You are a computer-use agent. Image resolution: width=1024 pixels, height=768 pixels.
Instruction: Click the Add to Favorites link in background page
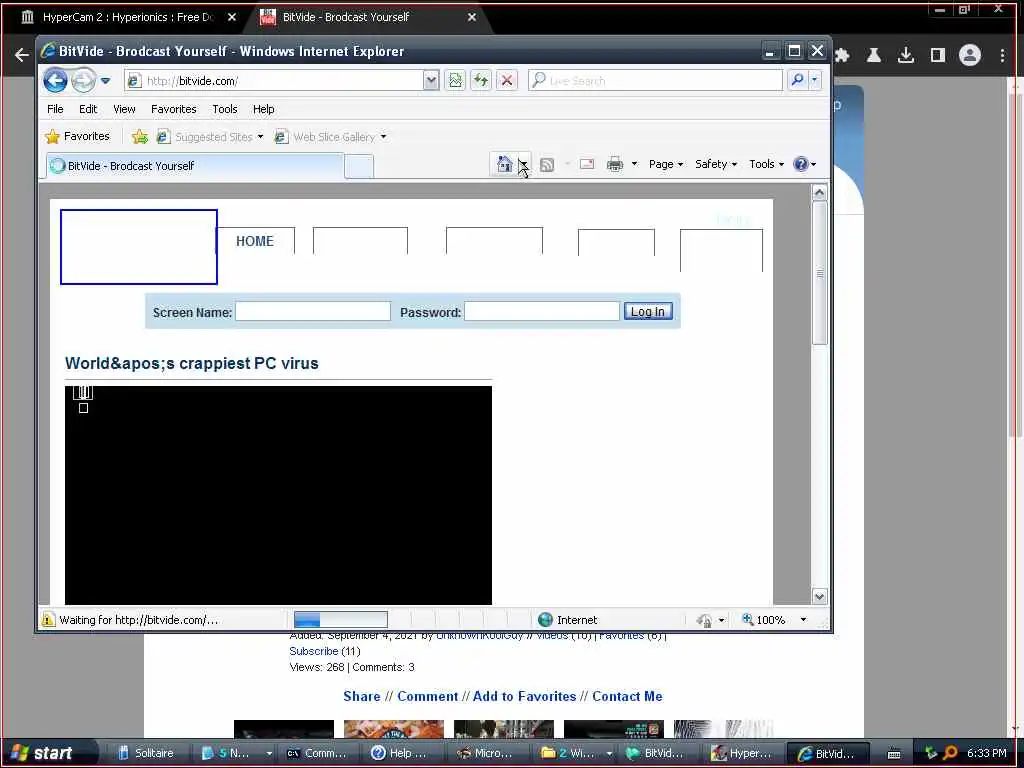click(524, 696)
